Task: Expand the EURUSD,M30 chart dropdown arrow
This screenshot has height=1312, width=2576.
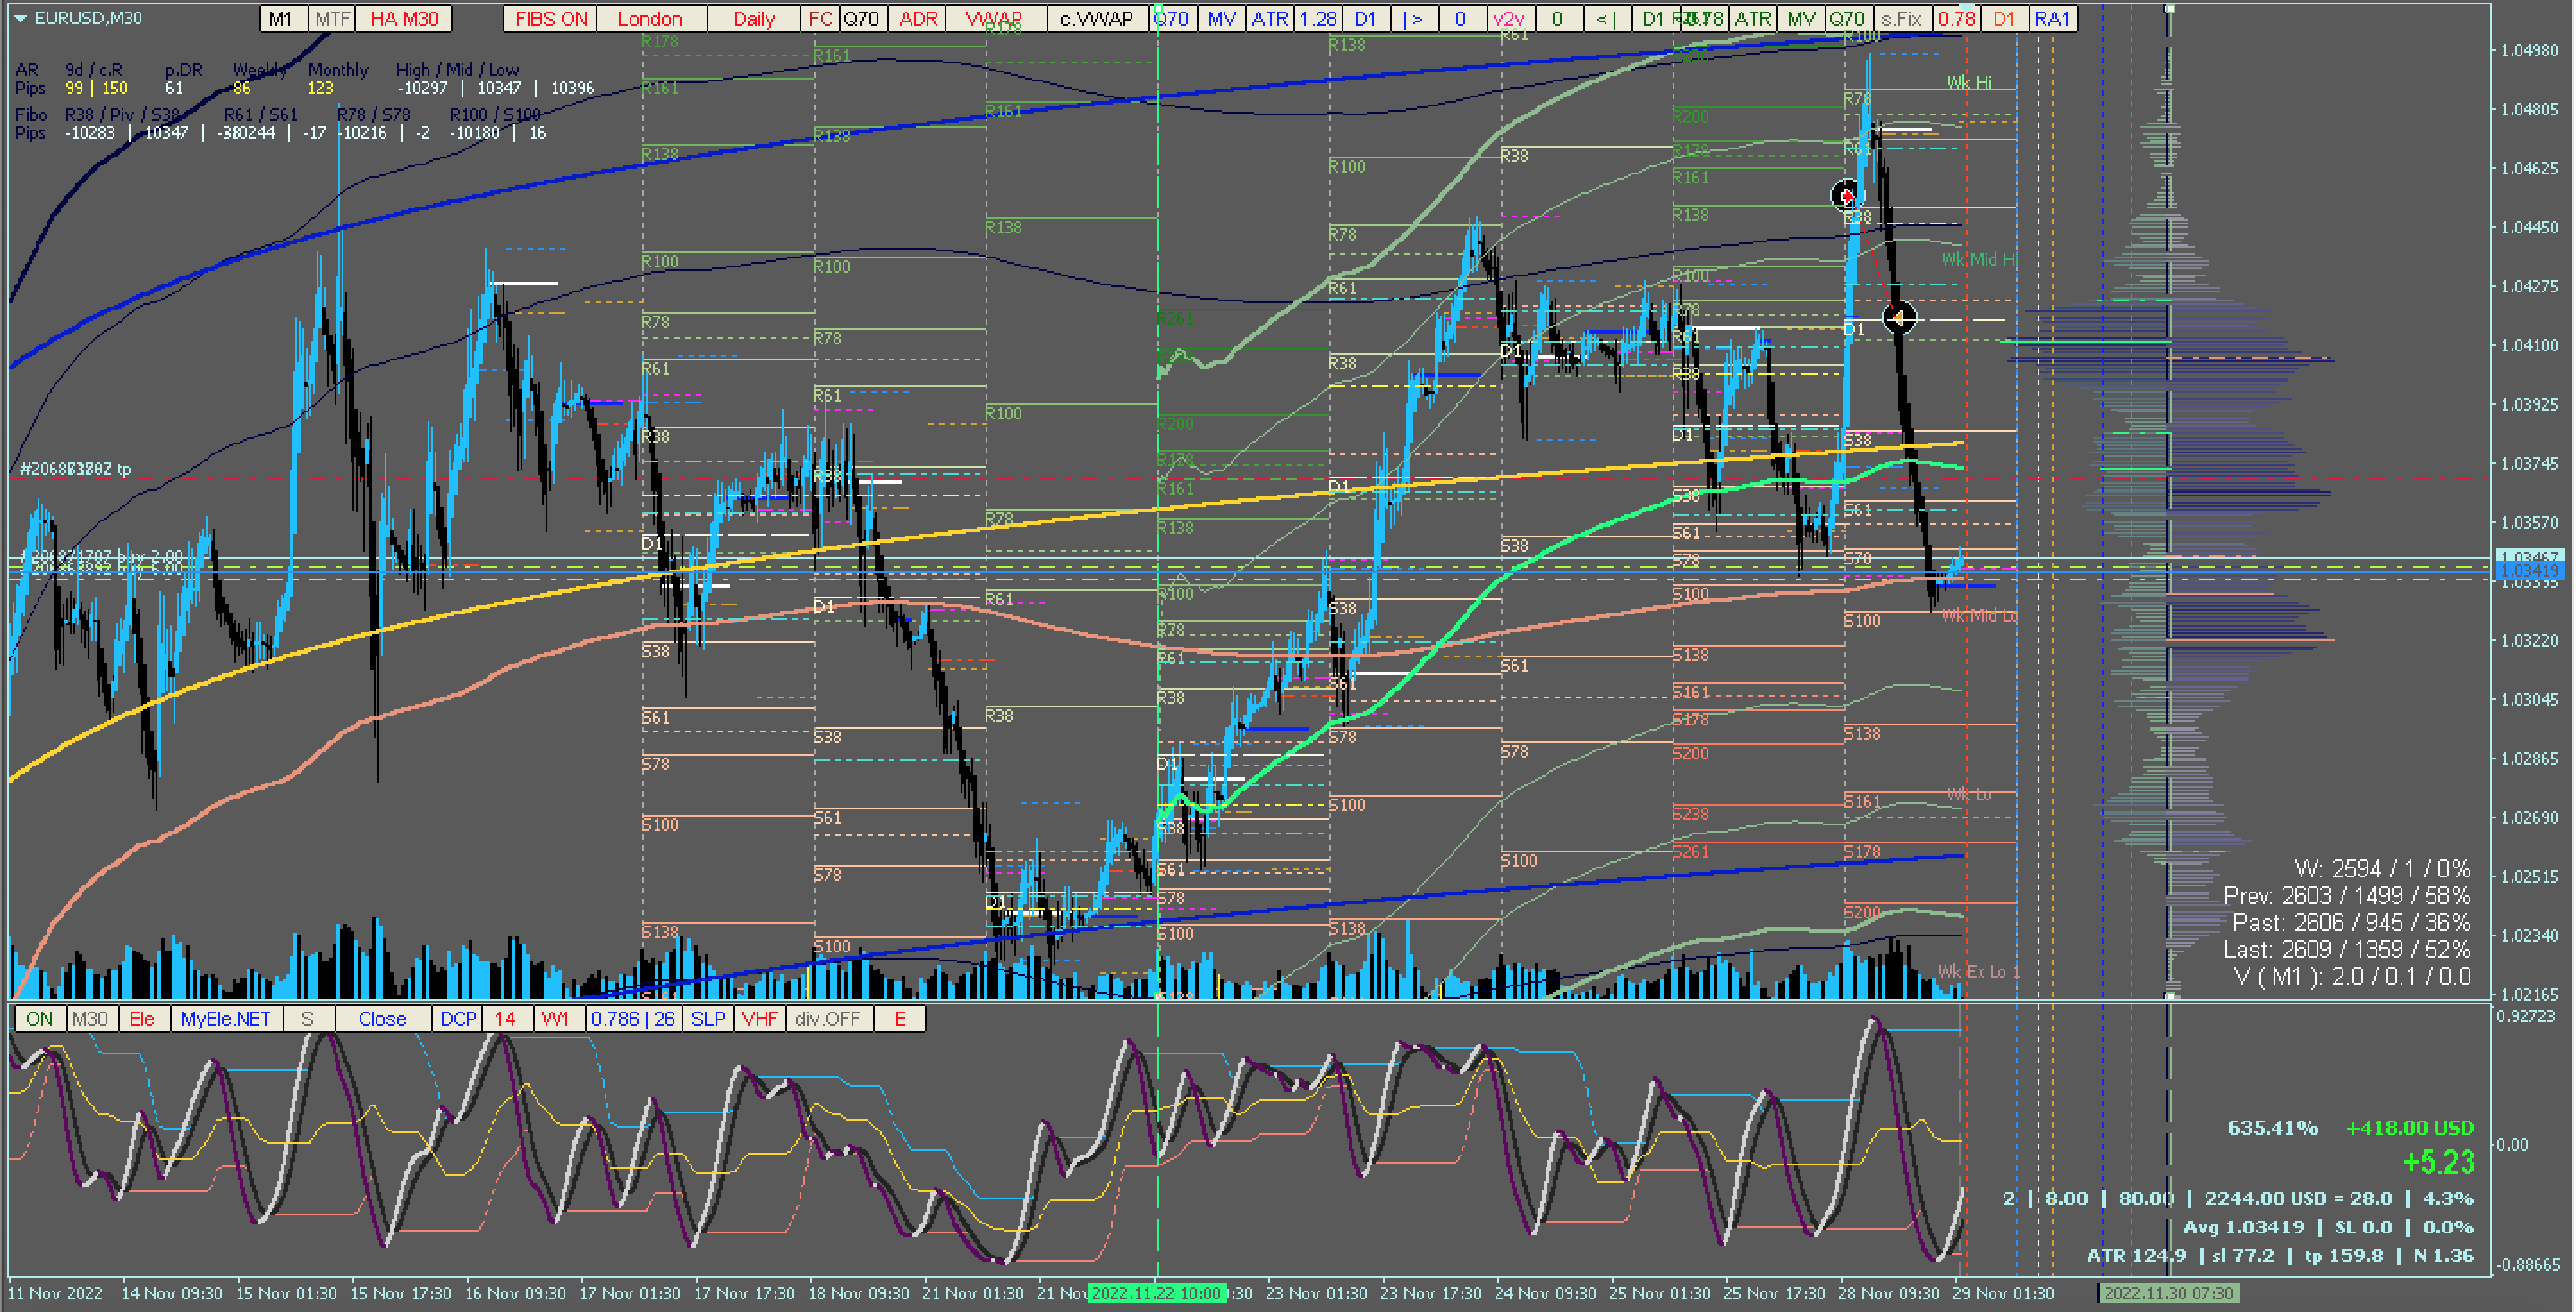Action: pos(20,18)
